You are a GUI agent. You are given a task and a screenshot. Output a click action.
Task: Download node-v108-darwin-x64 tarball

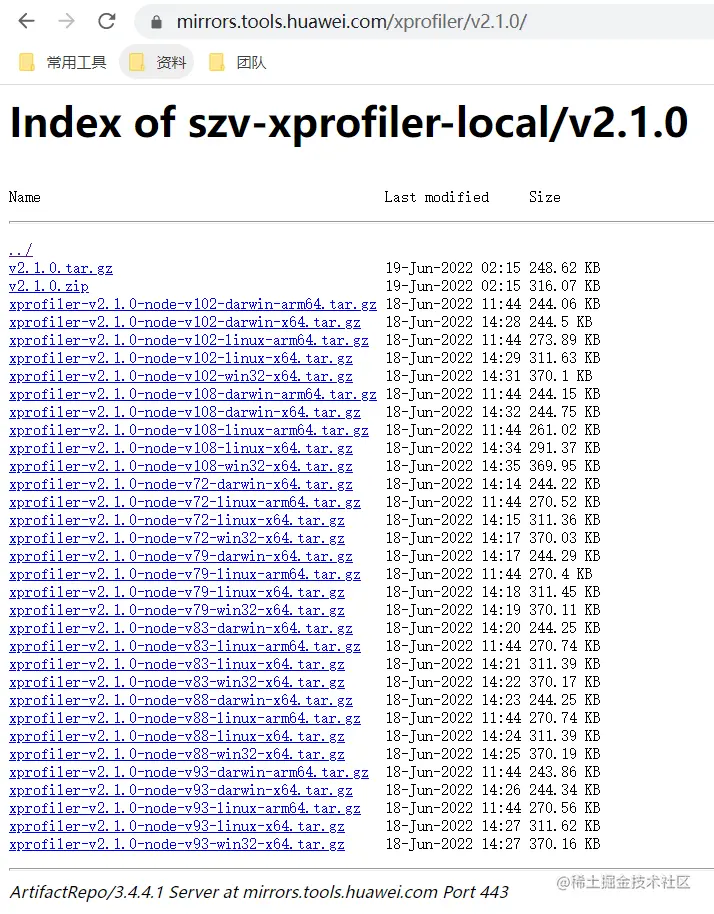(185, 412)
